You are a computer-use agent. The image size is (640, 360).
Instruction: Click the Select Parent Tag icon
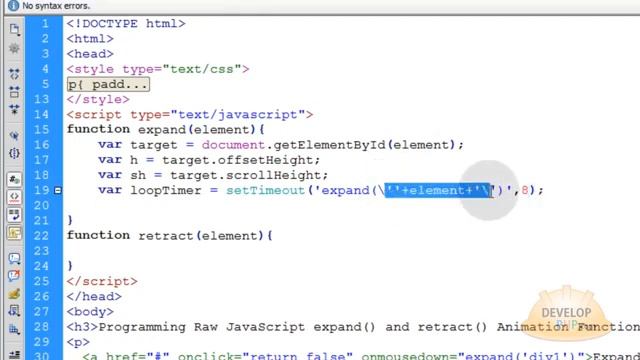click(14, 136)
